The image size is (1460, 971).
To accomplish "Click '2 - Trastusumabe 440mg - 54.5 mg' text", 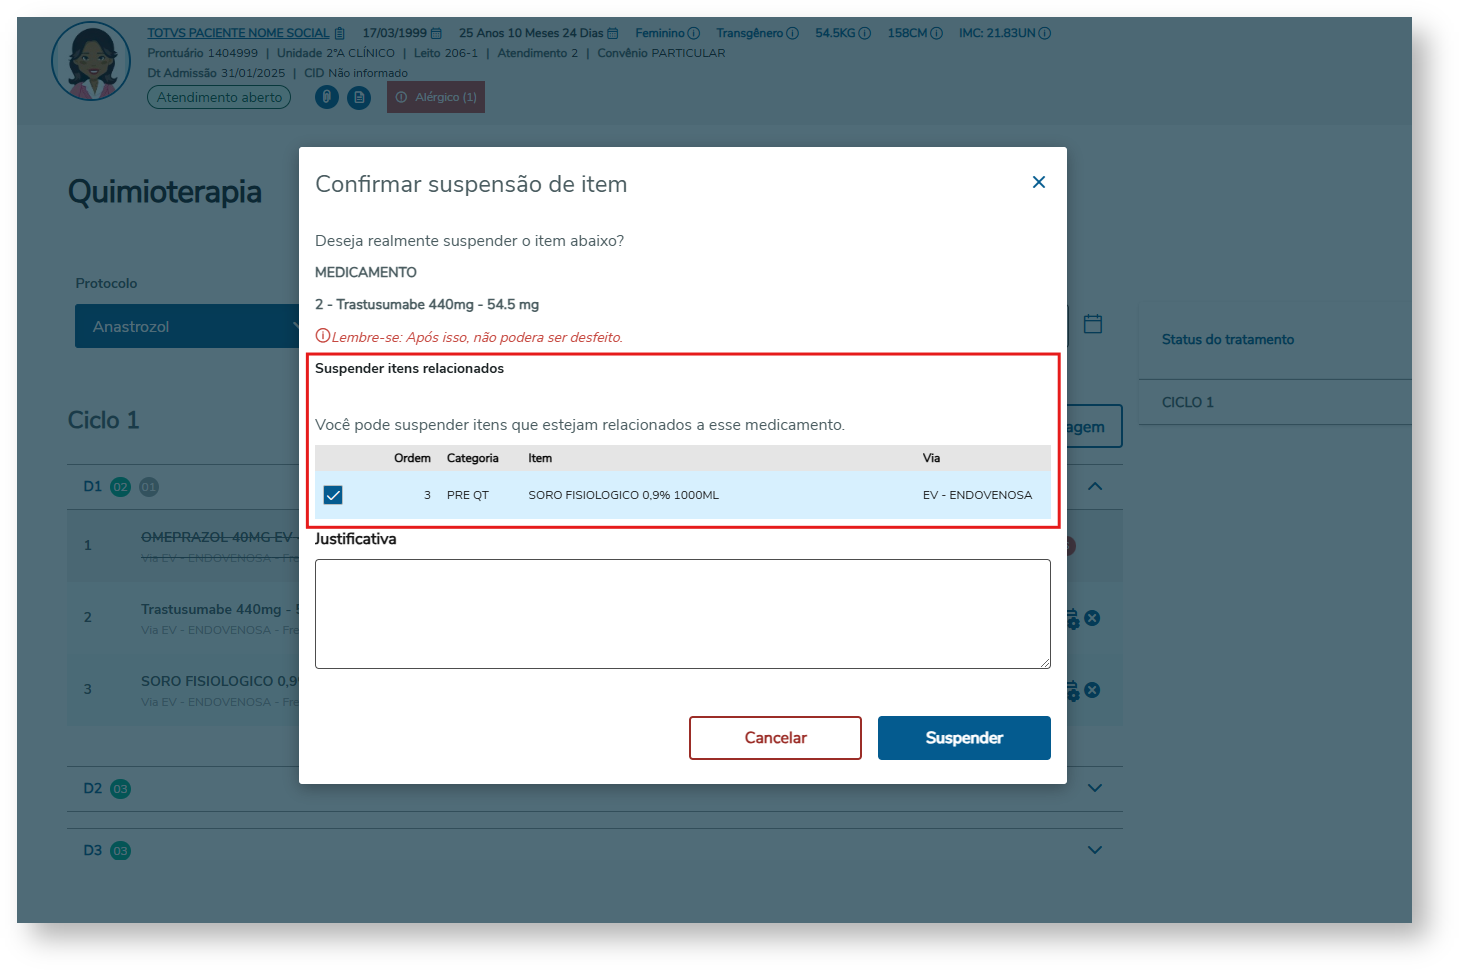I will [427, 304].
